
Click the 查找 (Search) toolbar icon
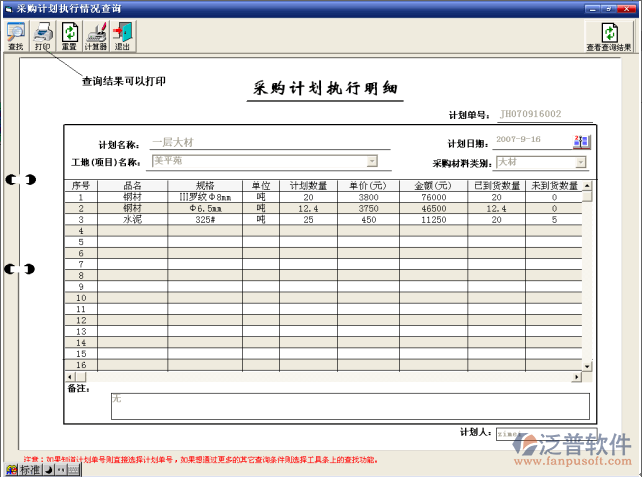[x=16, y=36]
